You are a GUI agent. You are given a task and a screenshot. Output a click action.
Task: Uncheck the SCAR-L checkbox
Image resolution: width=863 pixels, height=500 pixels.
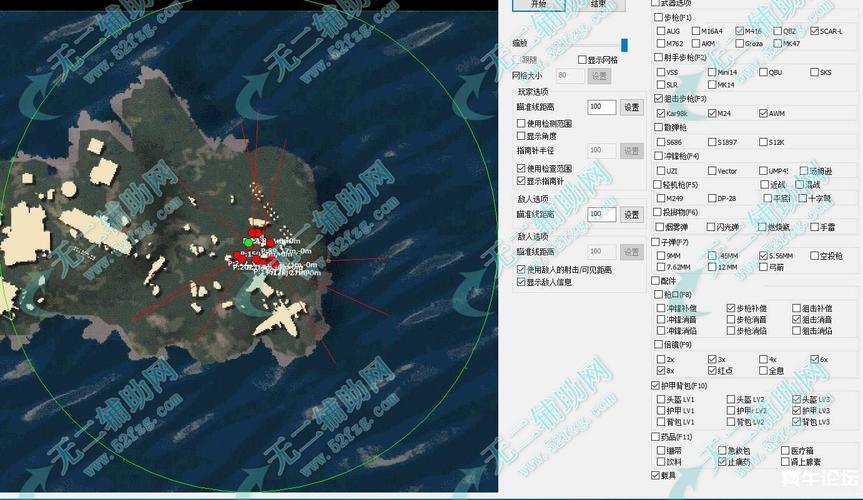coord(815,31)
